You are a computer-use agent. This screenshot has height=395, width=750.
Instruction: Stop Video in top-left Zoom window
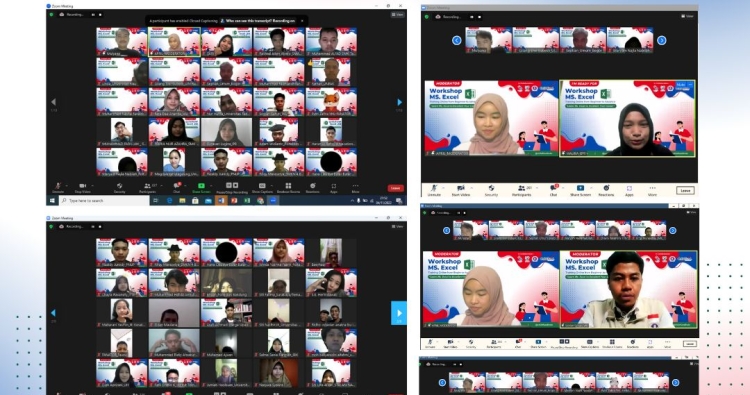point(82,187)
